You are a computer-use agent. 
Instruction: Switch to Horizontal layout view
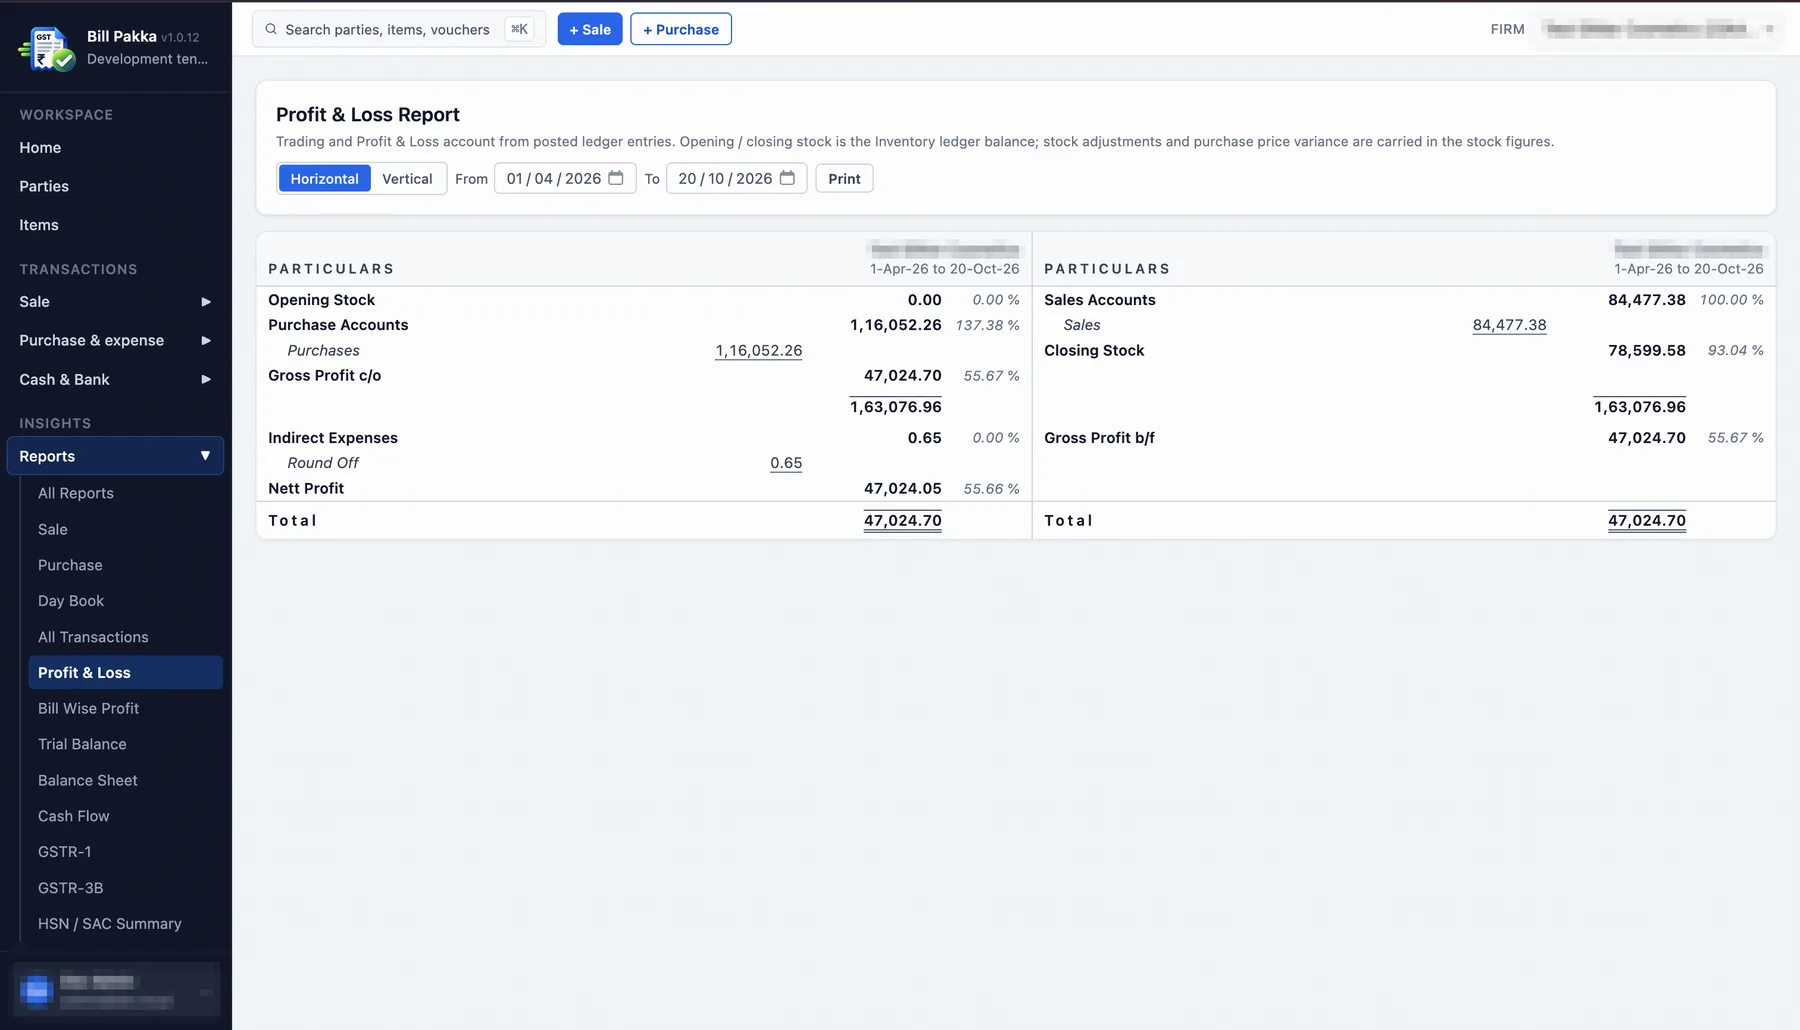[x=324, y=179]
